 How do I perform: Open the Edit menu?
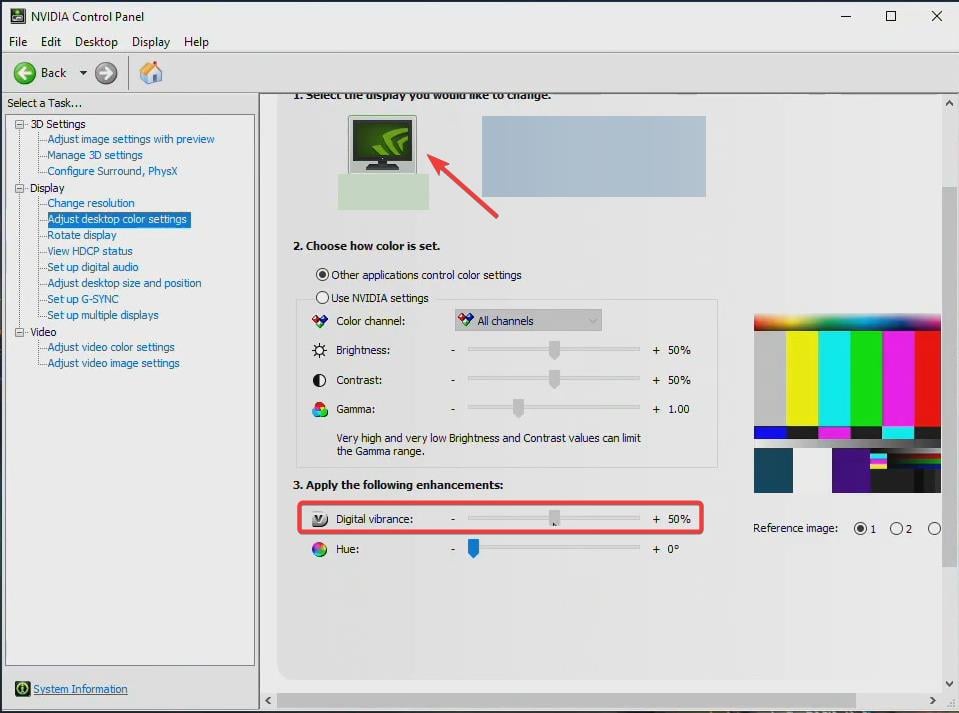[51, 42]
